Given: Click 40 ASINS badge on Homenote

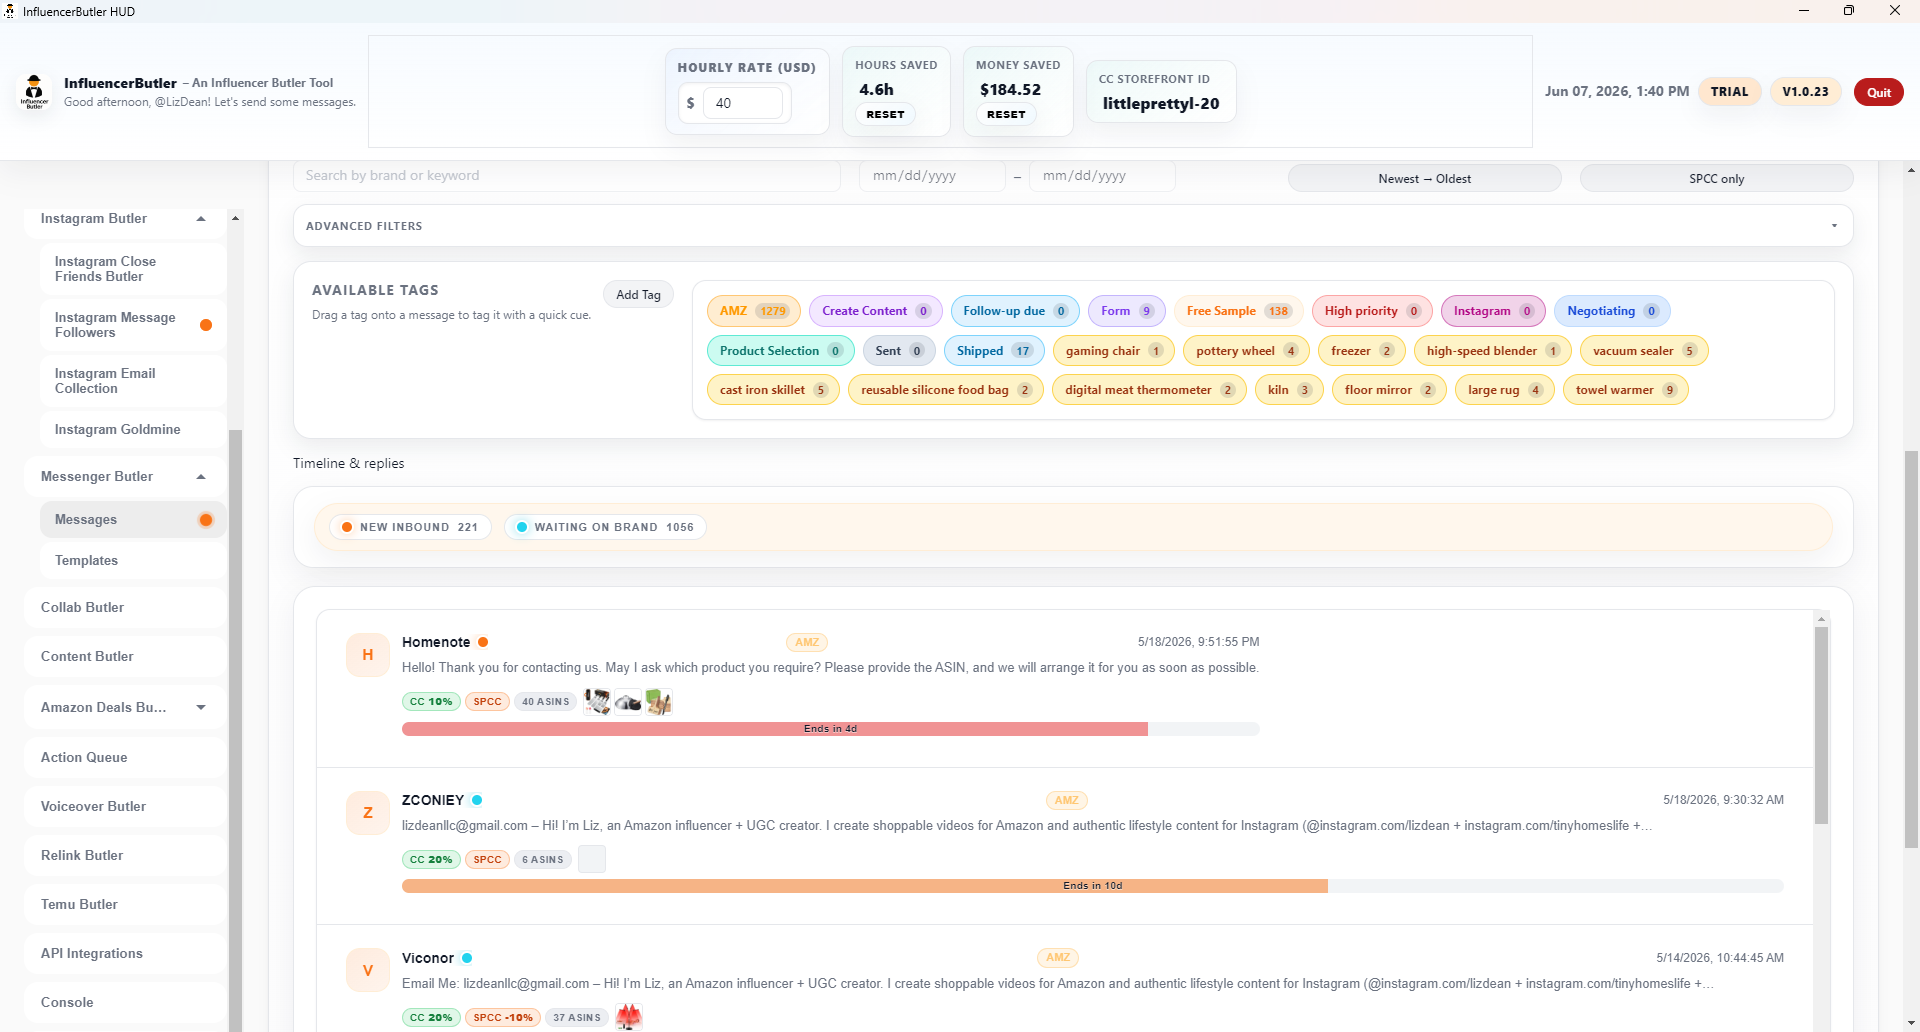Looking at the screenshot, I should click(545, 702).
